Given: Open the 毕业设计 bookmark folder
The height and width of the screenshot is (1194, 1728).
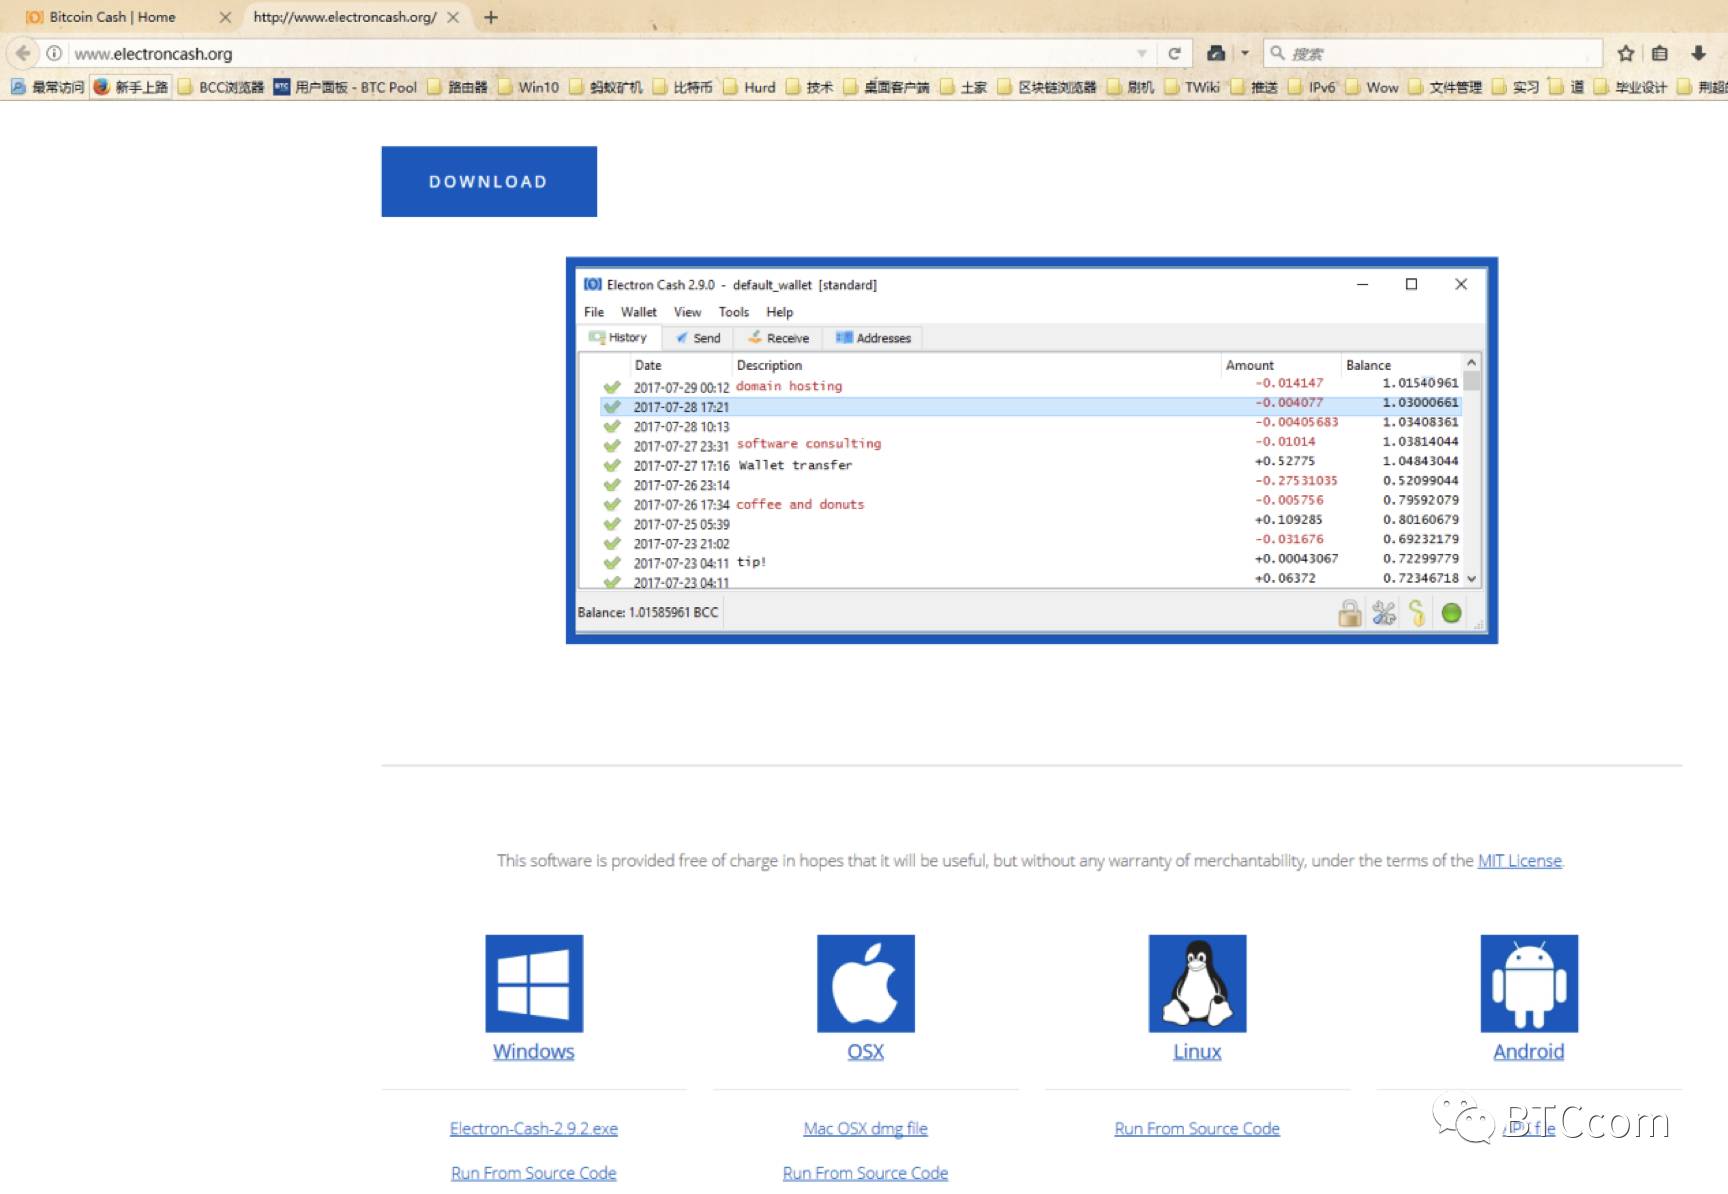Looking at the screenshot, I should [1631, 87].
